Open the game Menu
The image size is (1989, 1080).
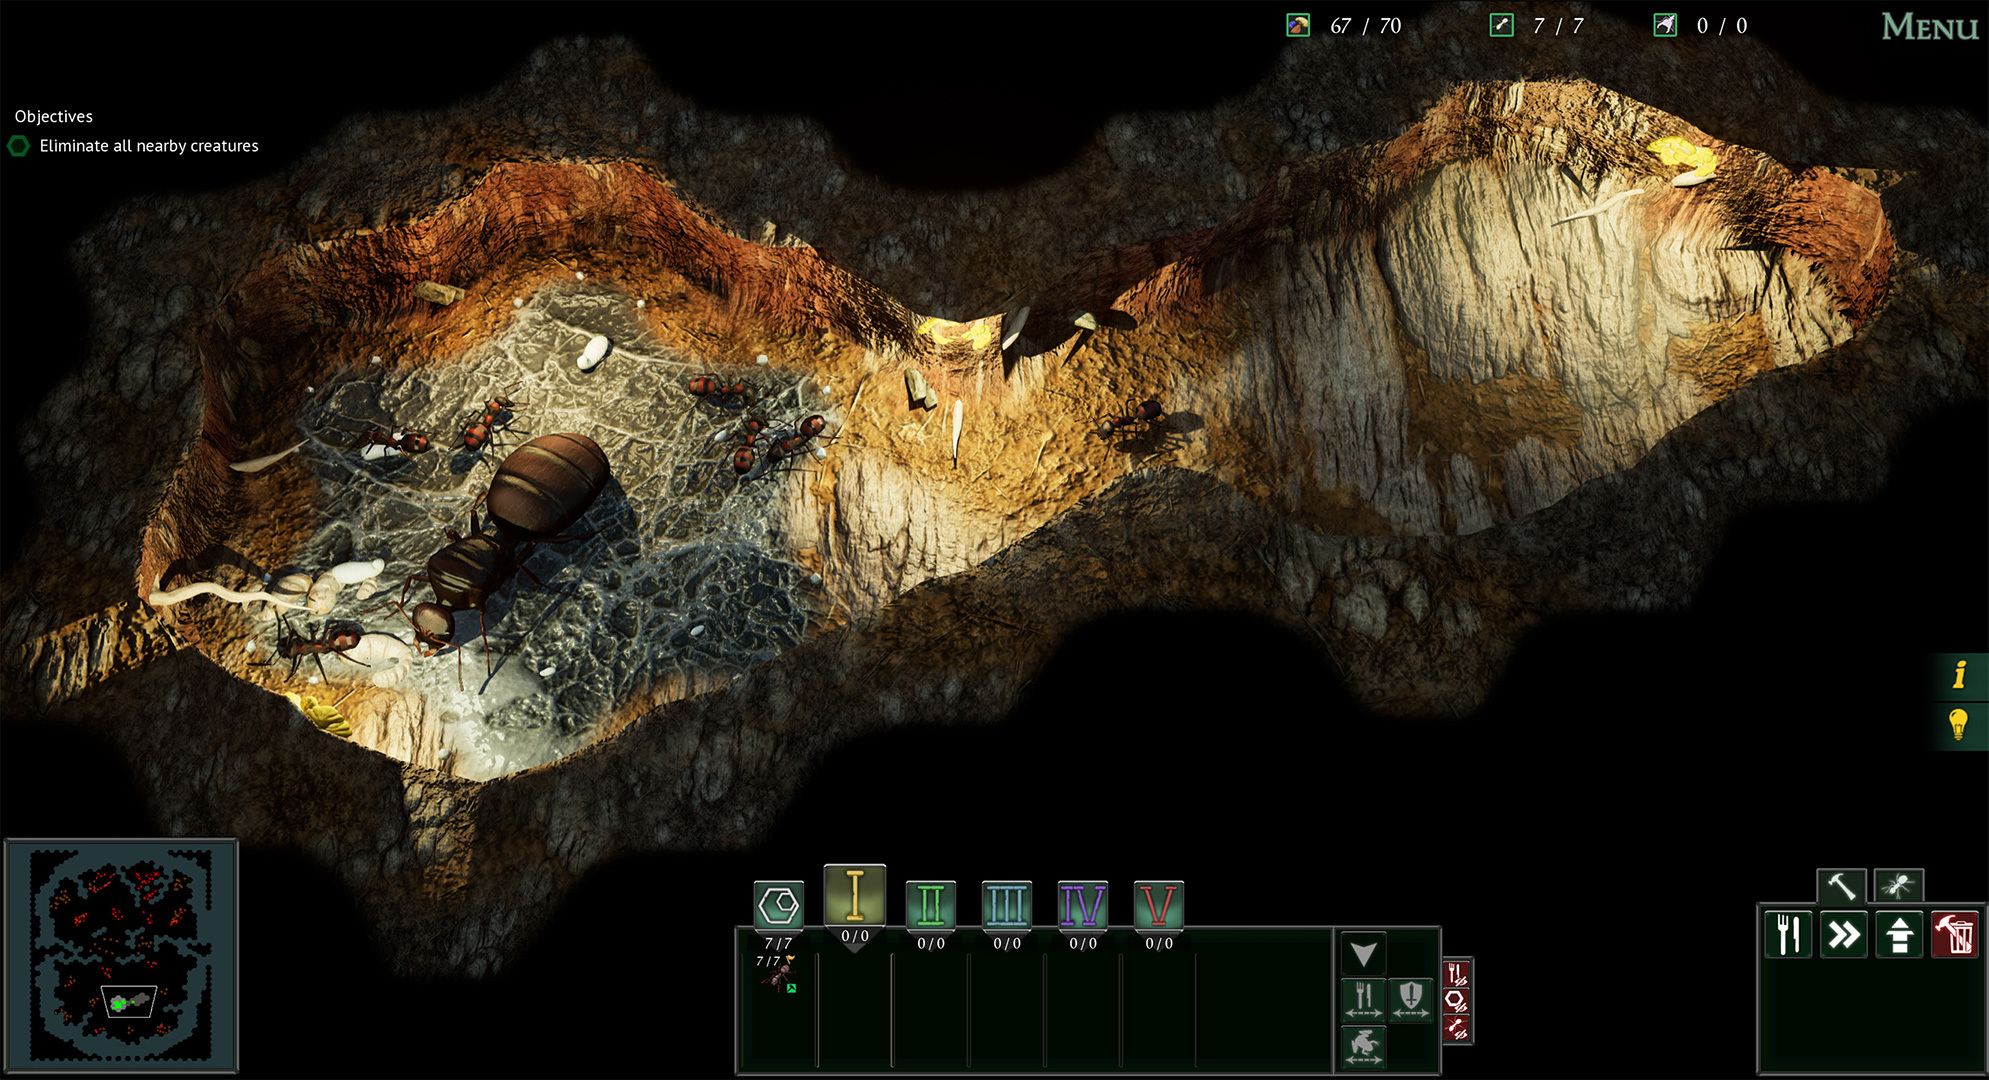pyautogui.click(x=1929, y=27)
